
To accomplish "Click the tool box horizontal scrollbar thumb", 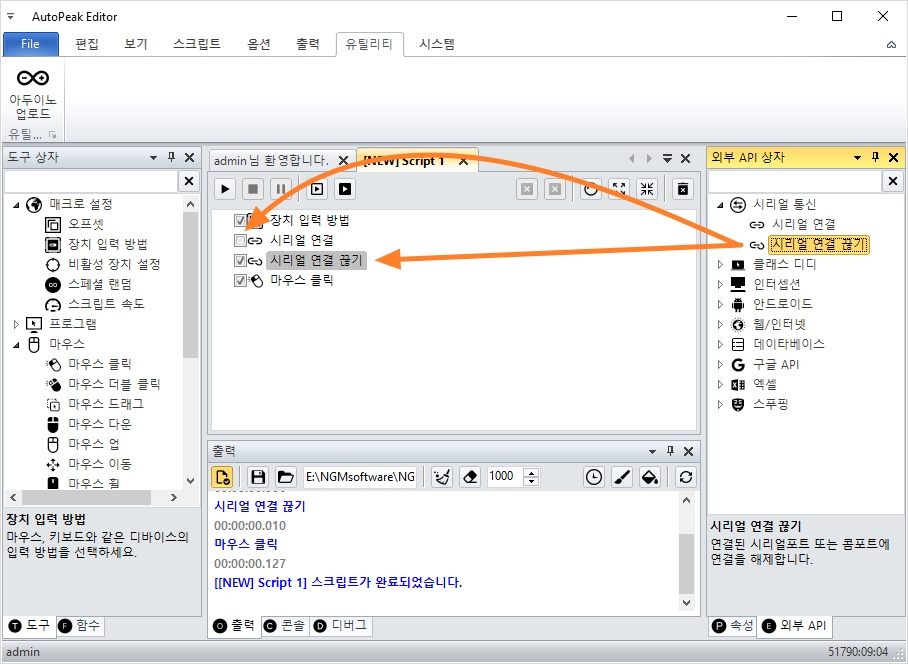I will (x=86, y=497).
